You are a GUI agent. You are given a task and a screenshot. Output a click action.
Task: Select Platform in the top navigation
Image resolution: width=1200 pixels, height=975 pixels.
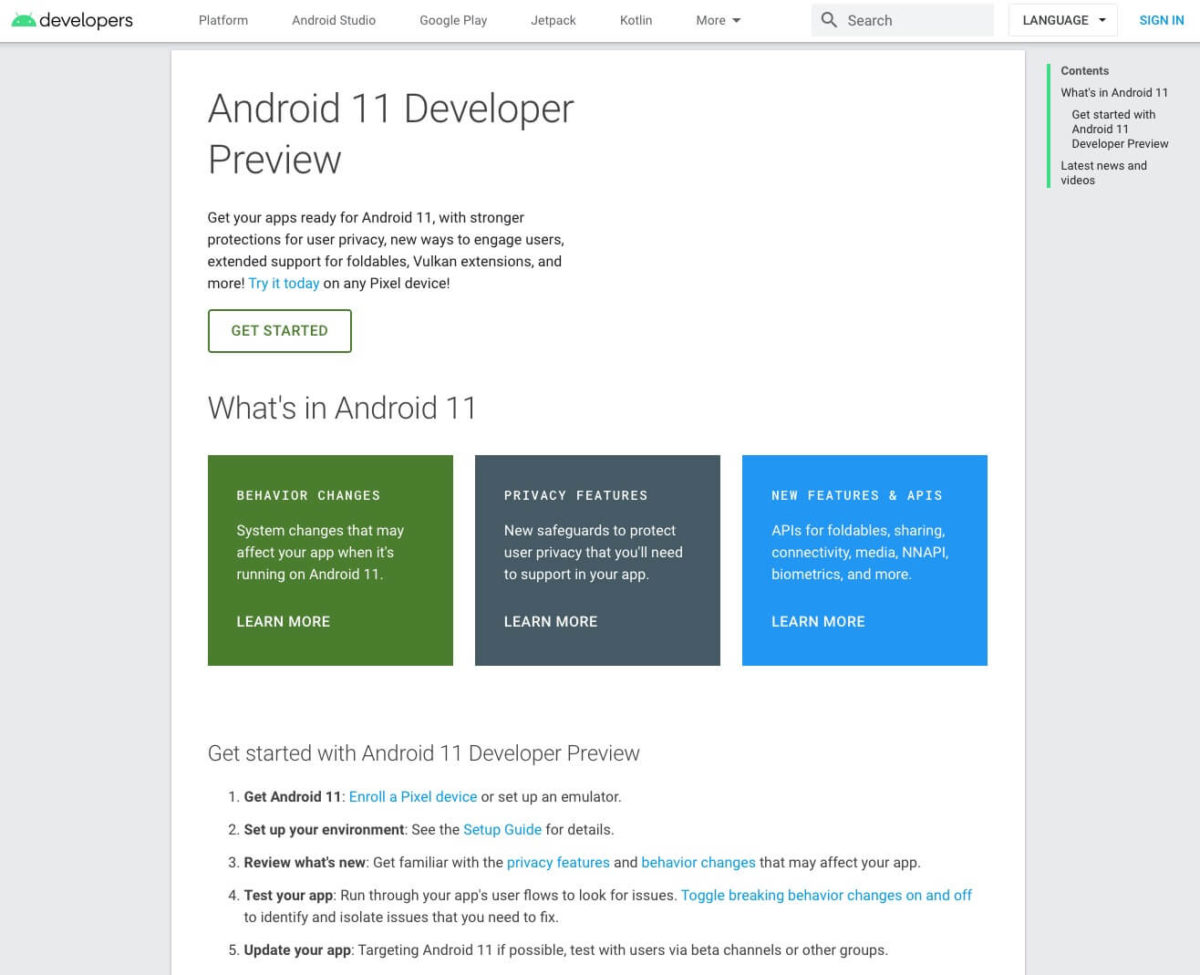(x=222, y=19)
